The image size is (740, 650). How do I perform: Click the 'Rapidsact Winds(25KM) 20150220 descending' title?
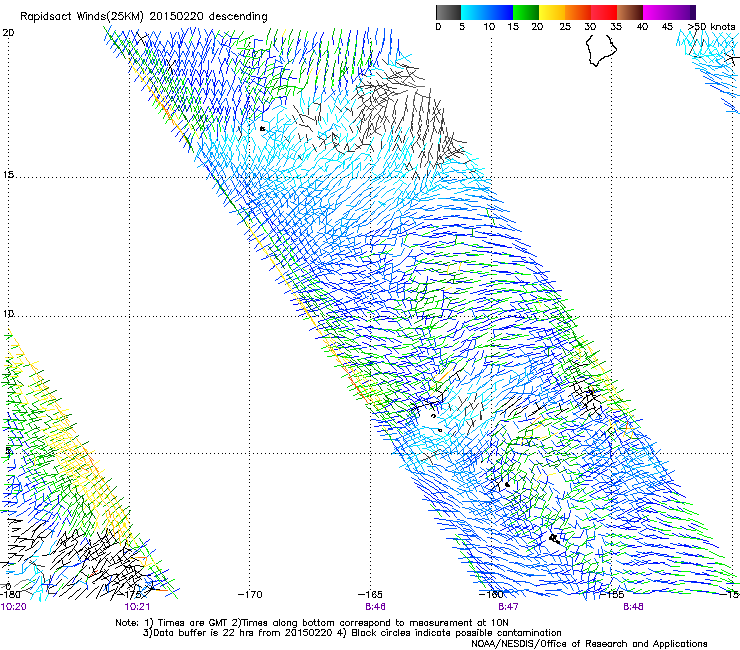pyautogui.click(x=143, y=17)
